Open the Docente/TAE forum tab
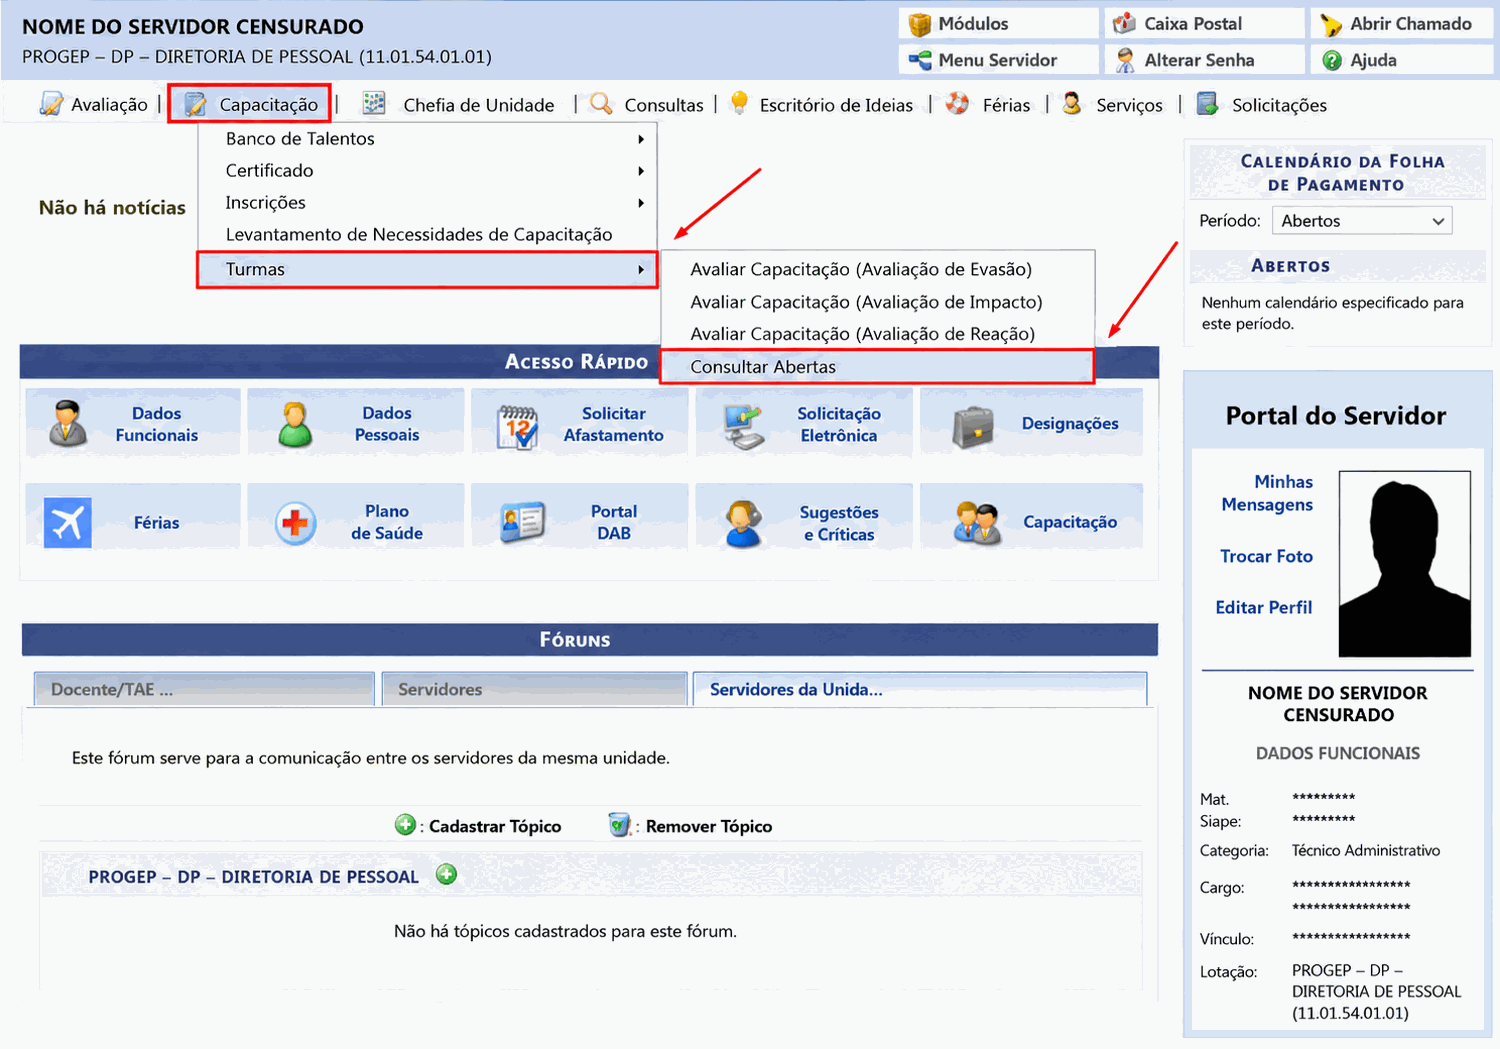1500x1049 pixels. coord(204,689)
